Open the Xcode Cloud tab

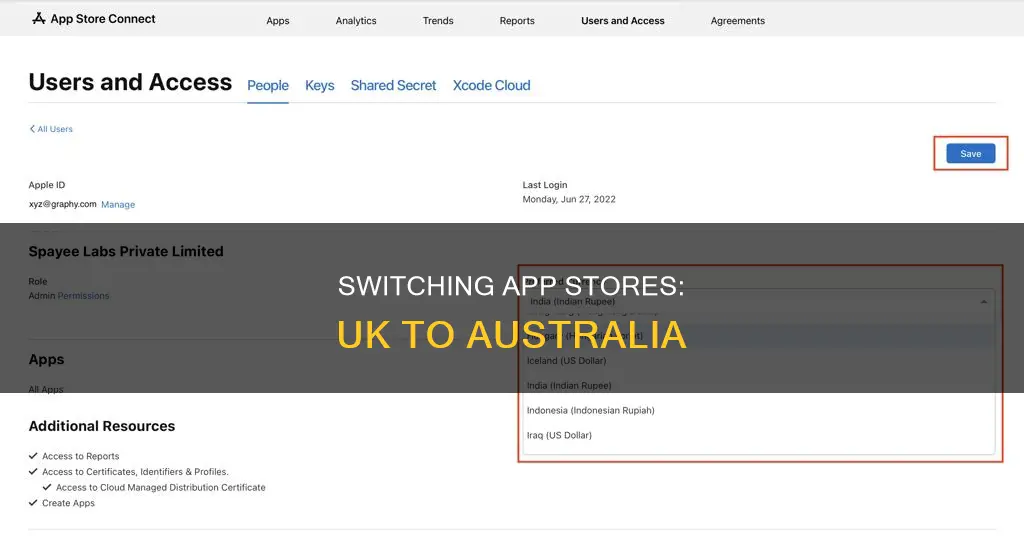(492, 86)
